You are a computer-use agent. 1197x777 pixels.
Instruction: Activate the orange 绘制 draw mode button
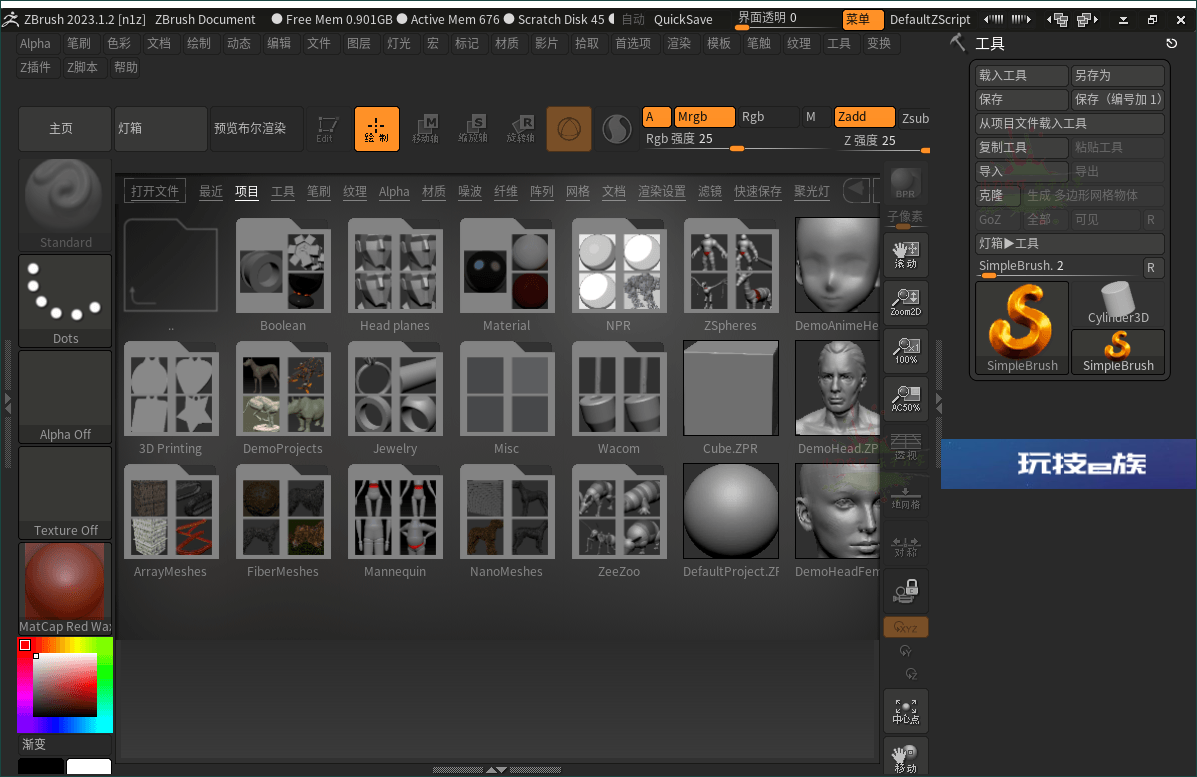pos(376,128)
